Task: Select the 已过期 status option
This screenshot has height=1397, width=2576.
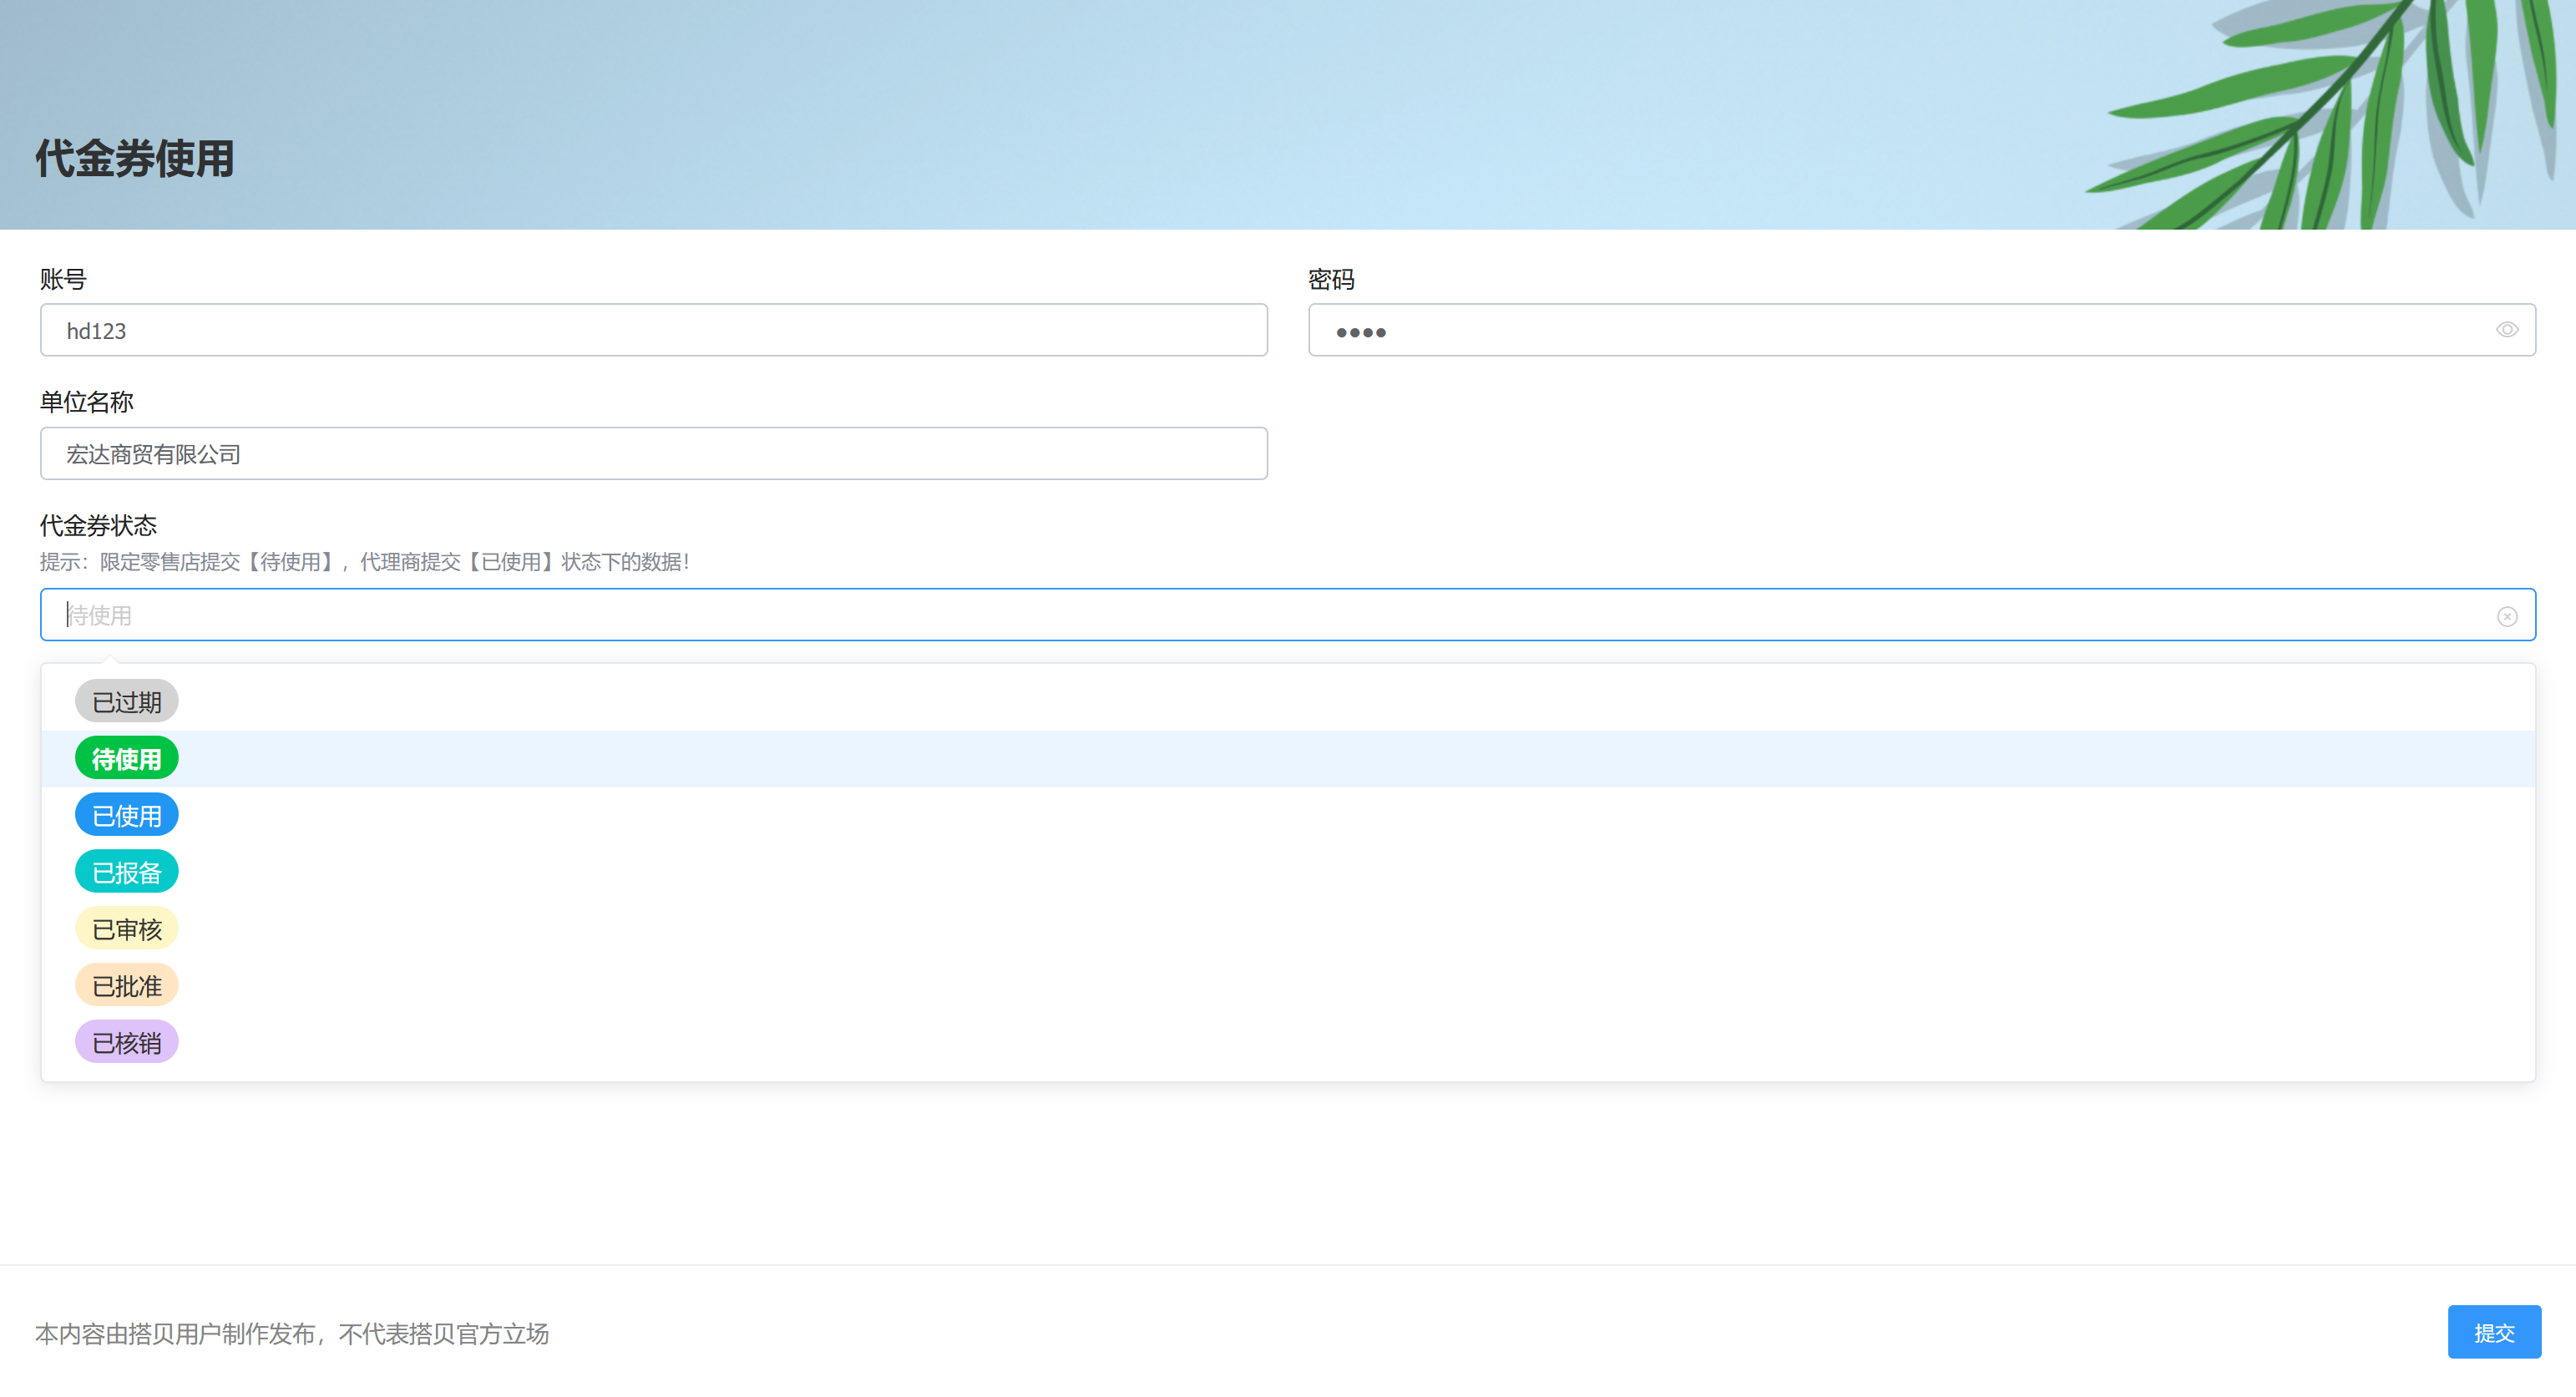Action: click(126, 702)
